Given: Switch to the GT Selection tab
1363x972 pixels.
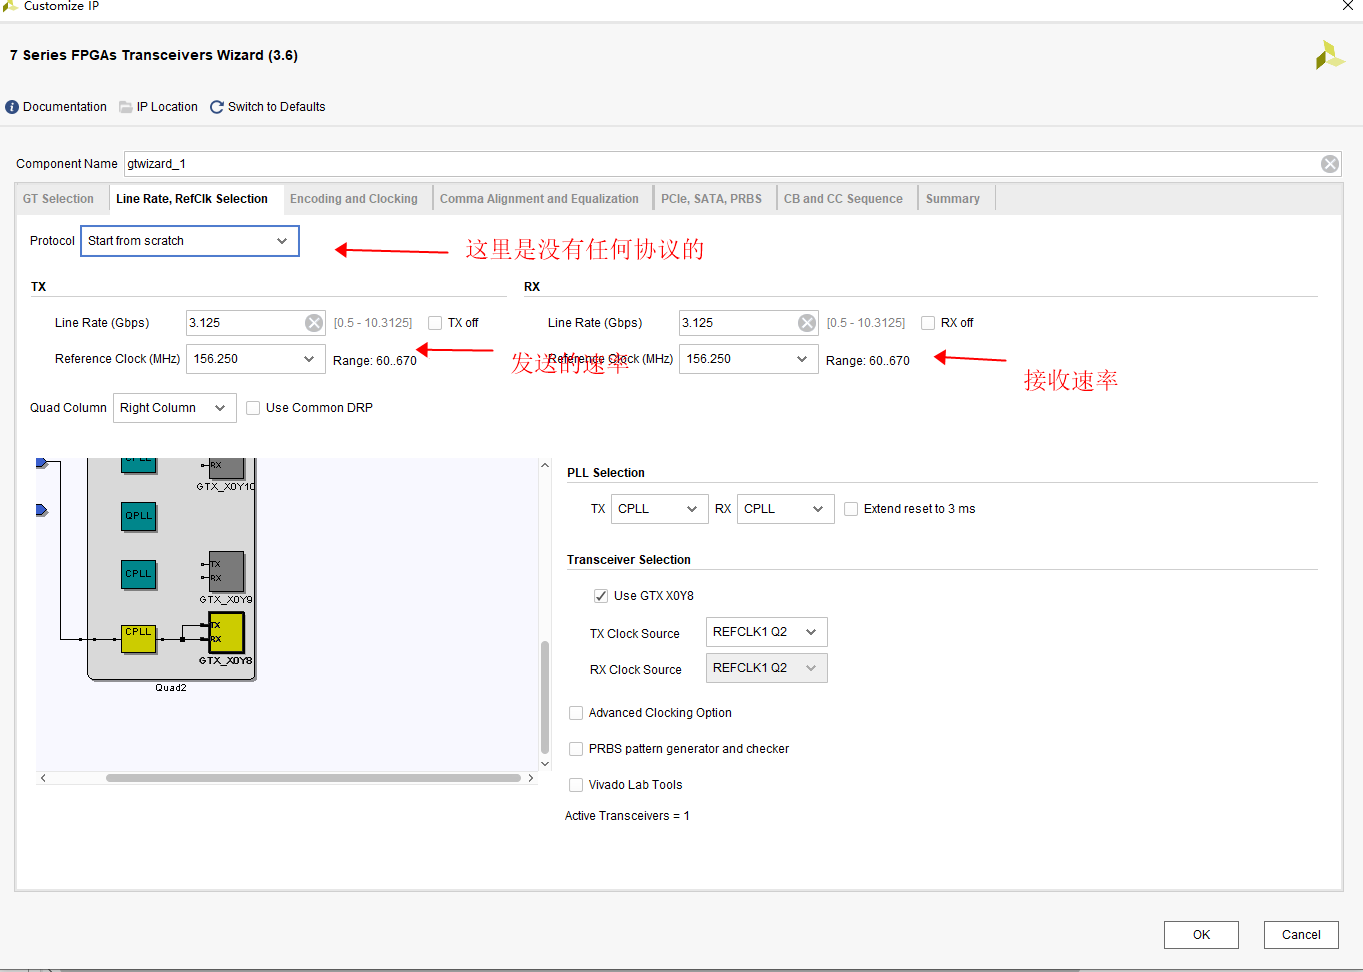Looking at the screenshot, I should click(x=58, y=199).
